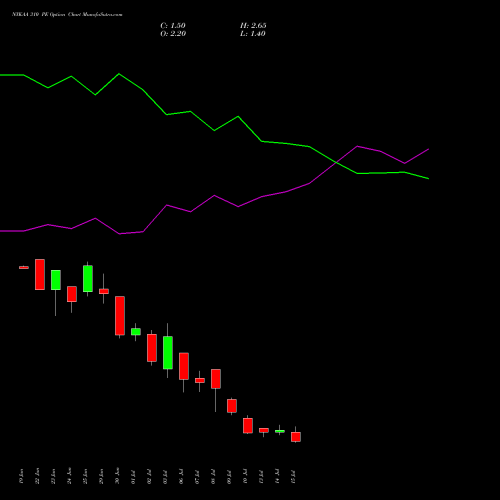The image size is (500, 500).
Task: Click the green candle above 25 Jun
Action: 88,279
